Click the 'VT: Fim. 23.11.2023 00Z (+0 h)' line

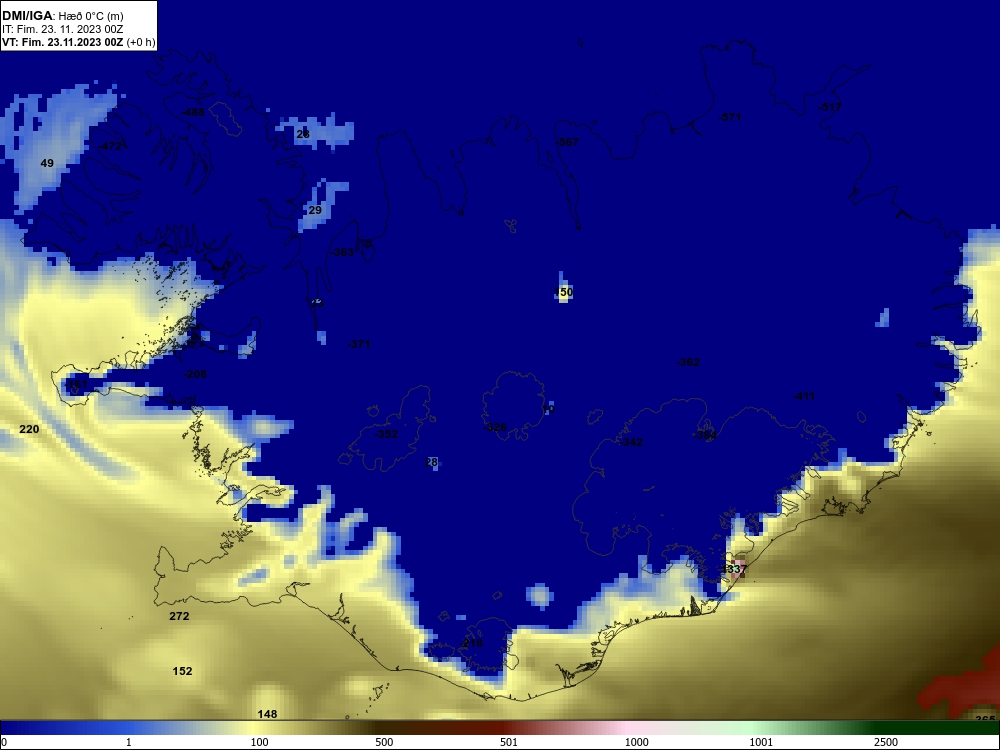(x=78, y=43)
